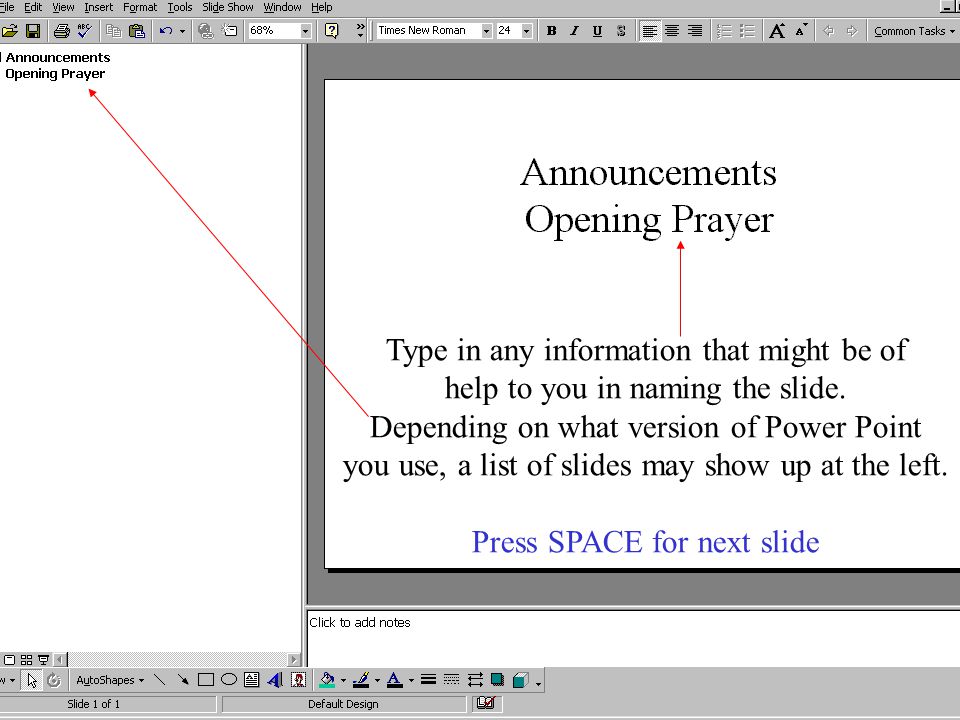Click Increase Font Size icon
960x720 pixels.
(777, 31)
